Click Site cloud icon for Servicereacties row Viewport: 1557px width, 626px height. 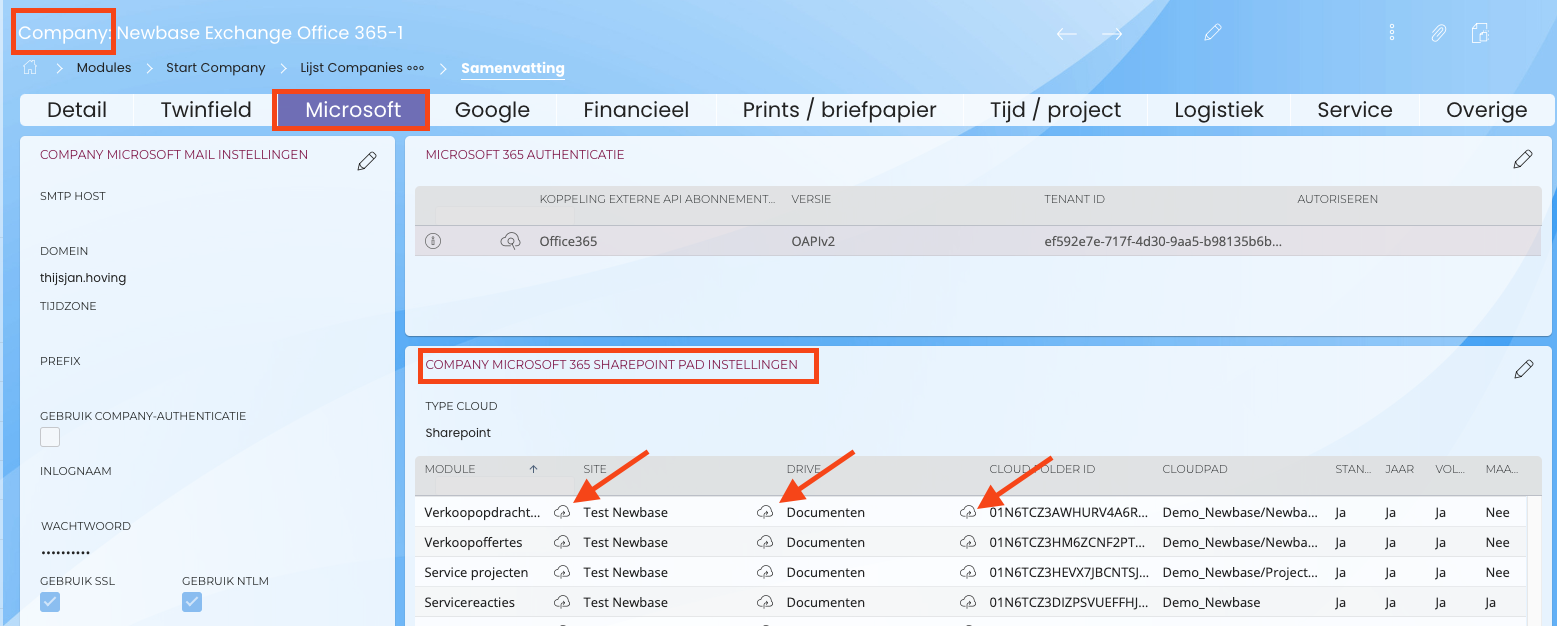(x=562, y=602)
